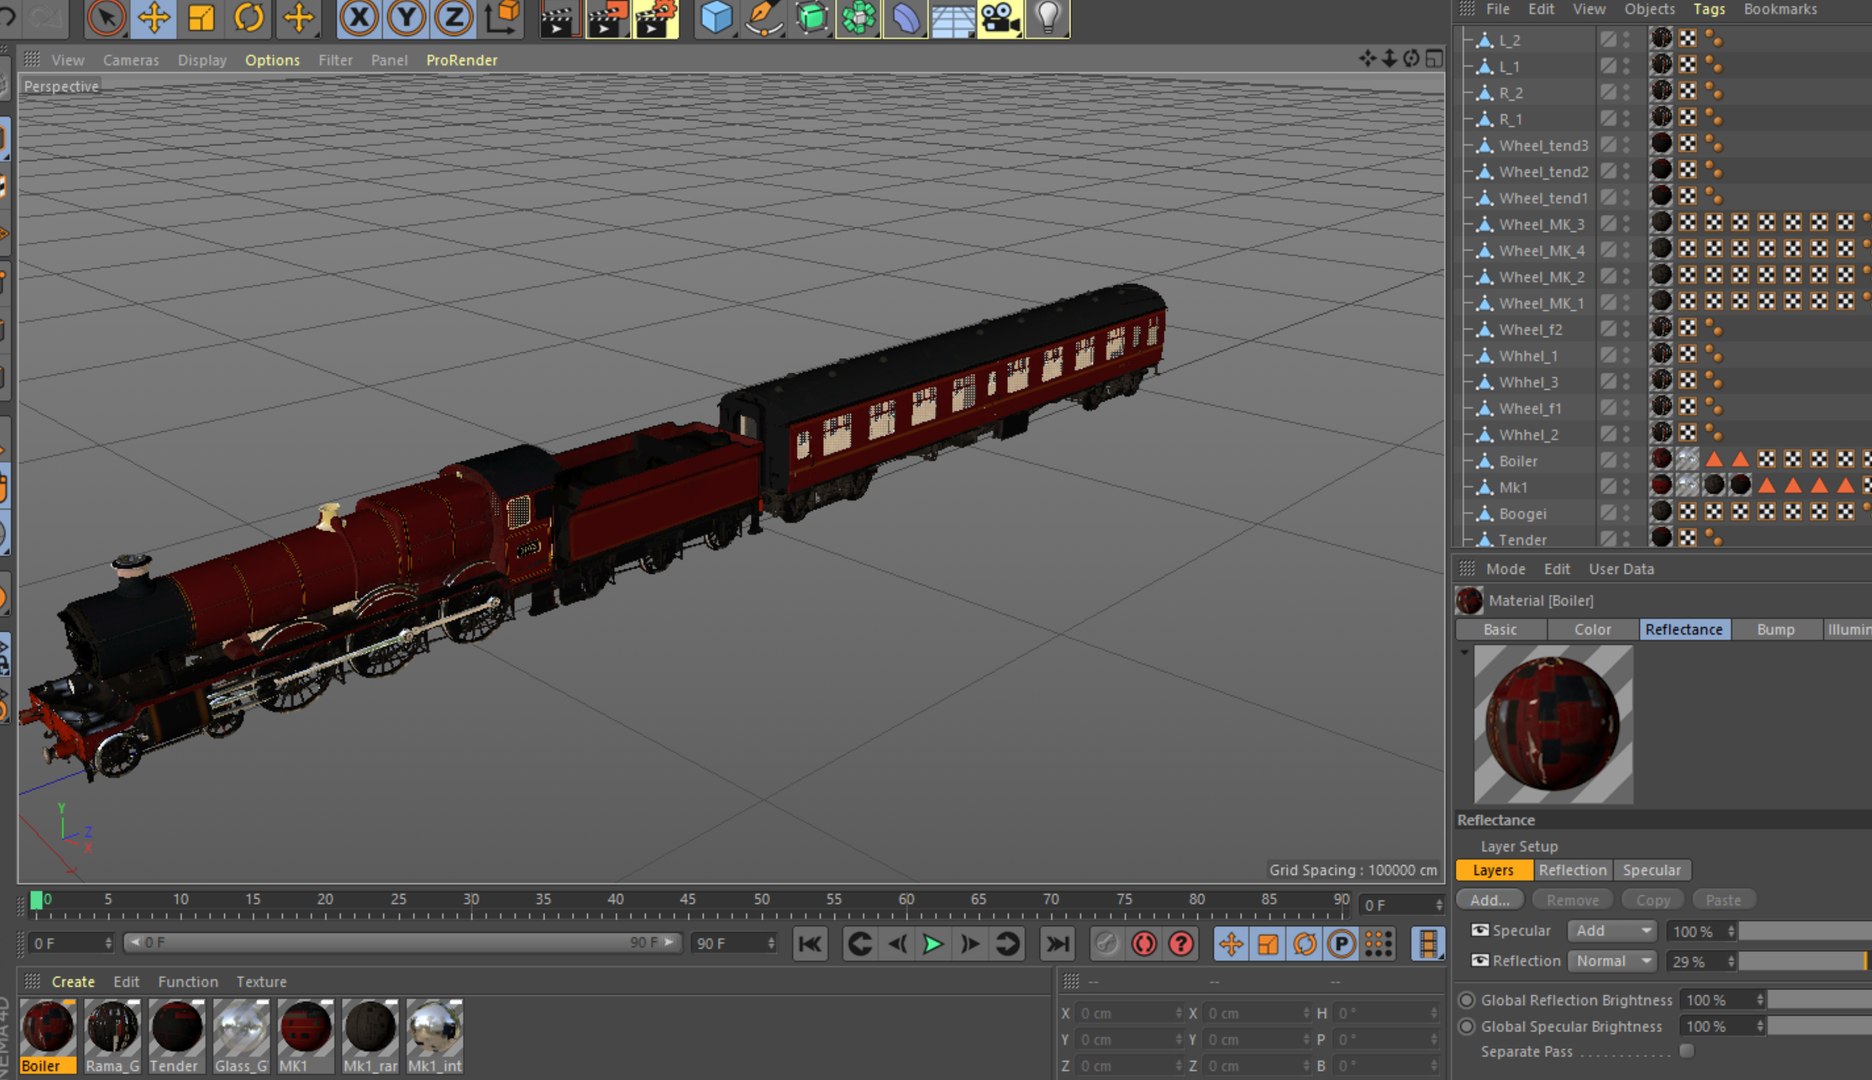Switch to the Bump material tab
Viewport: 1872px width, 1080px height.
coord(1775,630)
